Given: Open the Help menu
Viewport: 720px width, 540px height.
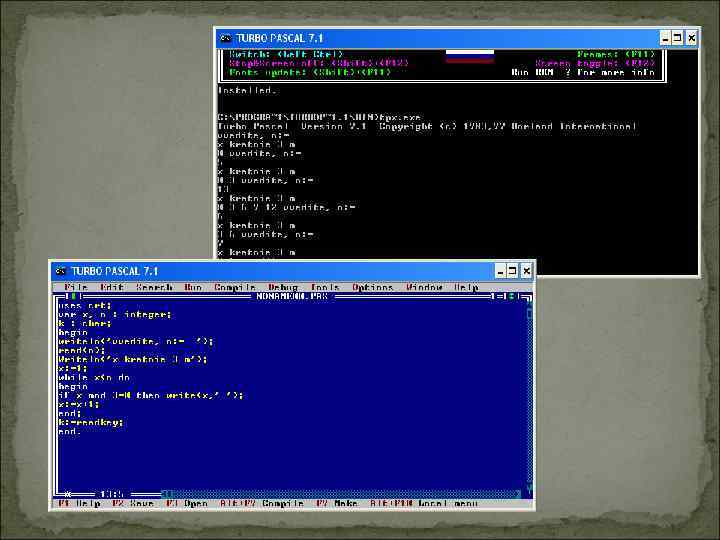Looking at the screenshot, I should pyautogui.click(x=466, y=287).
